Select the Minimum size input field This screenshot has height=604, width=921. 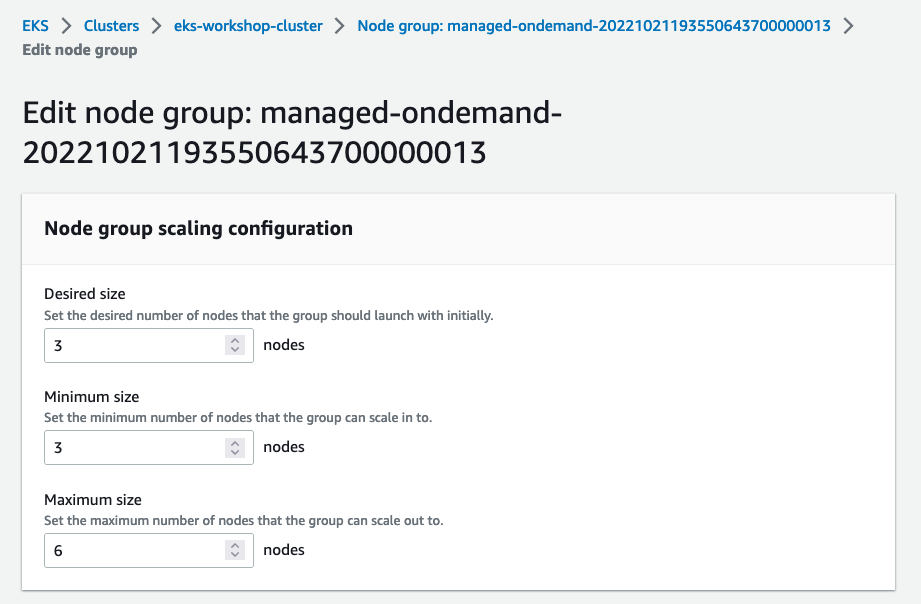(130, 447)
